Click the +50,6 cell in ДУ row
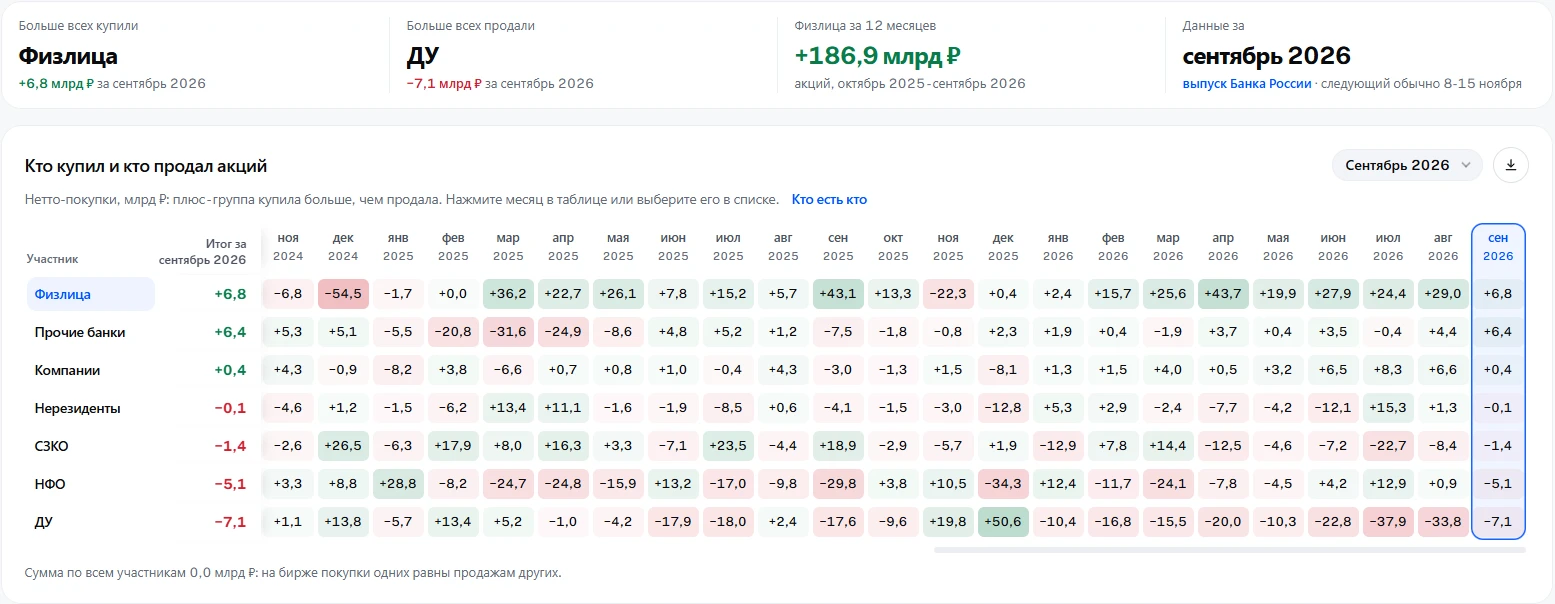 [1003, 522]
